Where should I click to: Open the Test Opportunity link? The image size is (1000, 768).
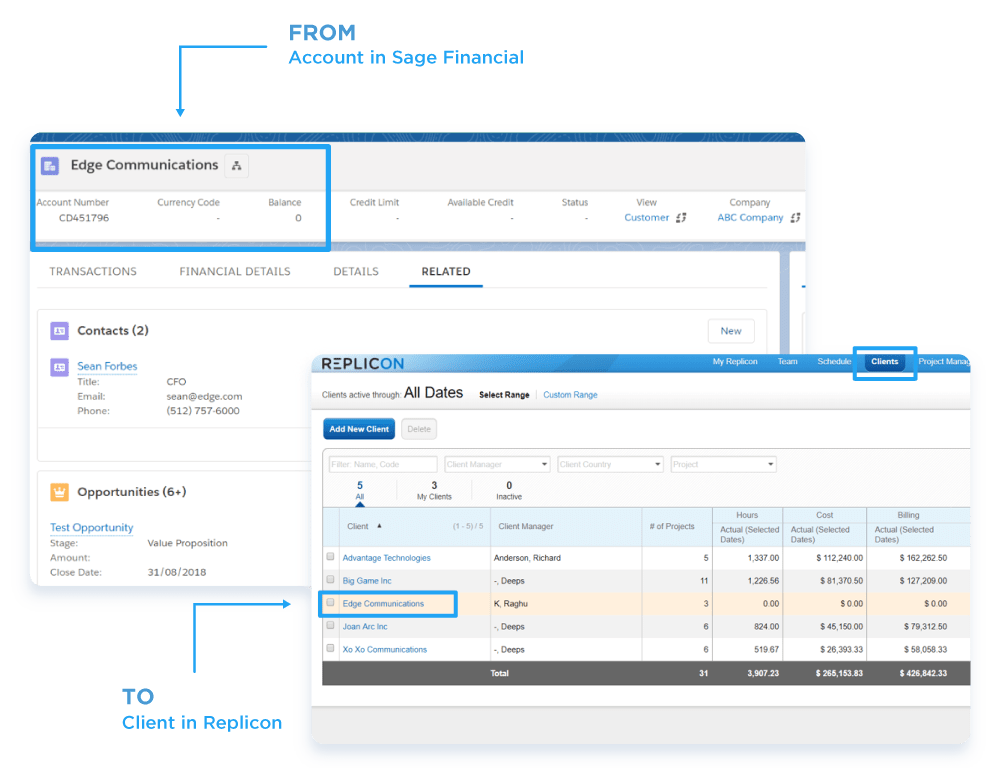click(x=92, y=528)
